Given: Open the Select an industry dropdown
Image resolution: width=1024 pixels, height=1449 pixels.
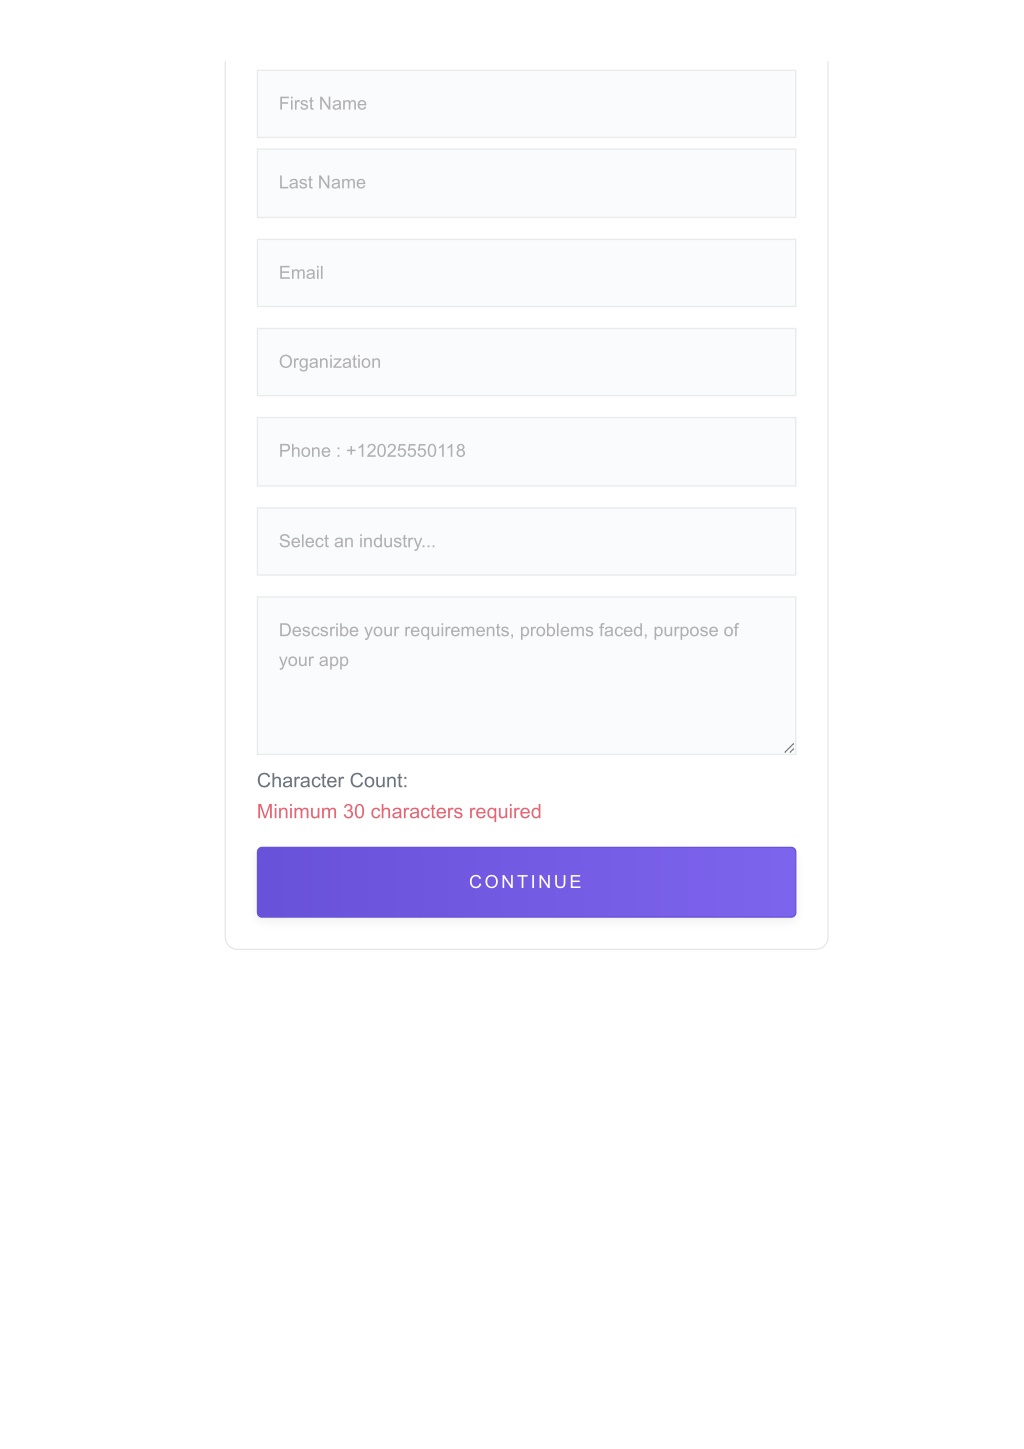Looking at the screenshot, I should click(526, 541).
